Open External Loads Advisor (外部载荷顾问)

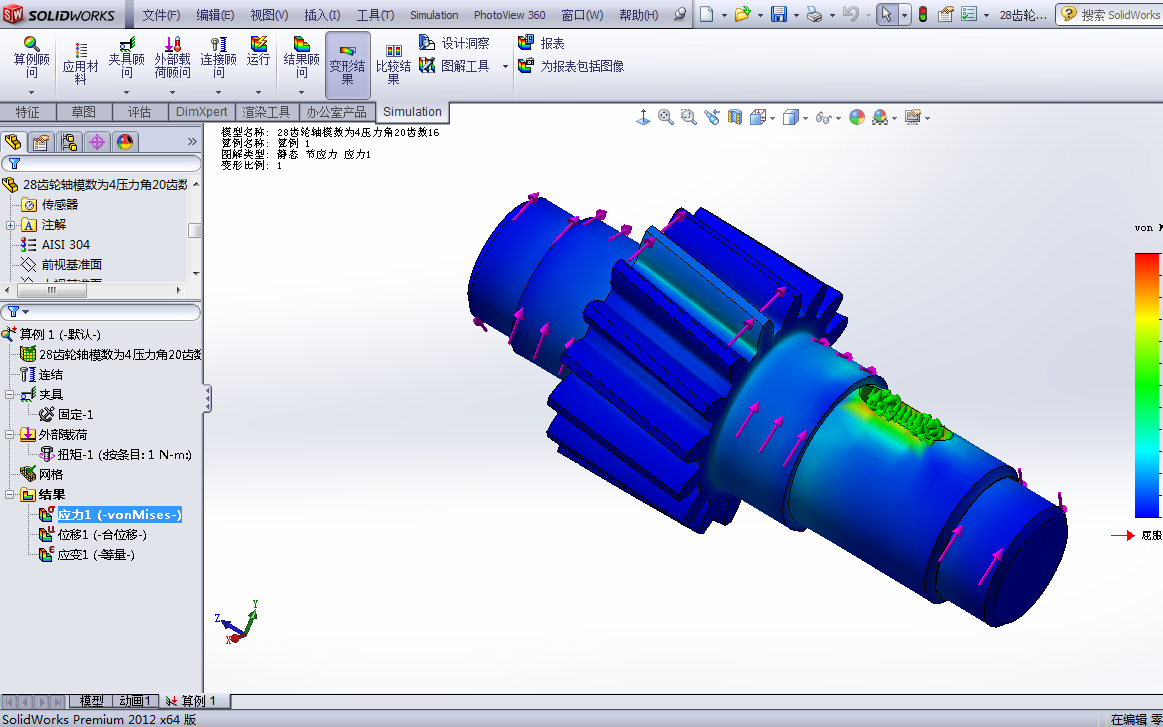[172, 58]
